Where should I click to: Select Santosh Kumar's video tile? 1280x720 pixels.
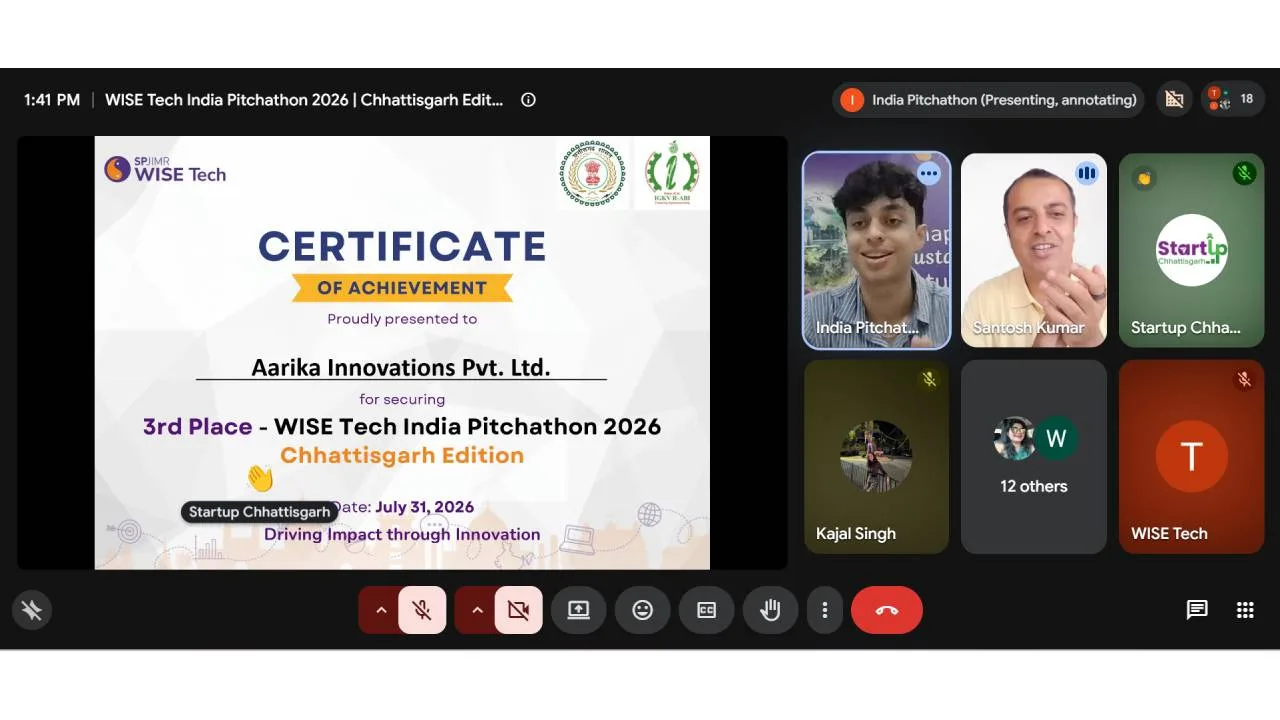coord(1034,250)
